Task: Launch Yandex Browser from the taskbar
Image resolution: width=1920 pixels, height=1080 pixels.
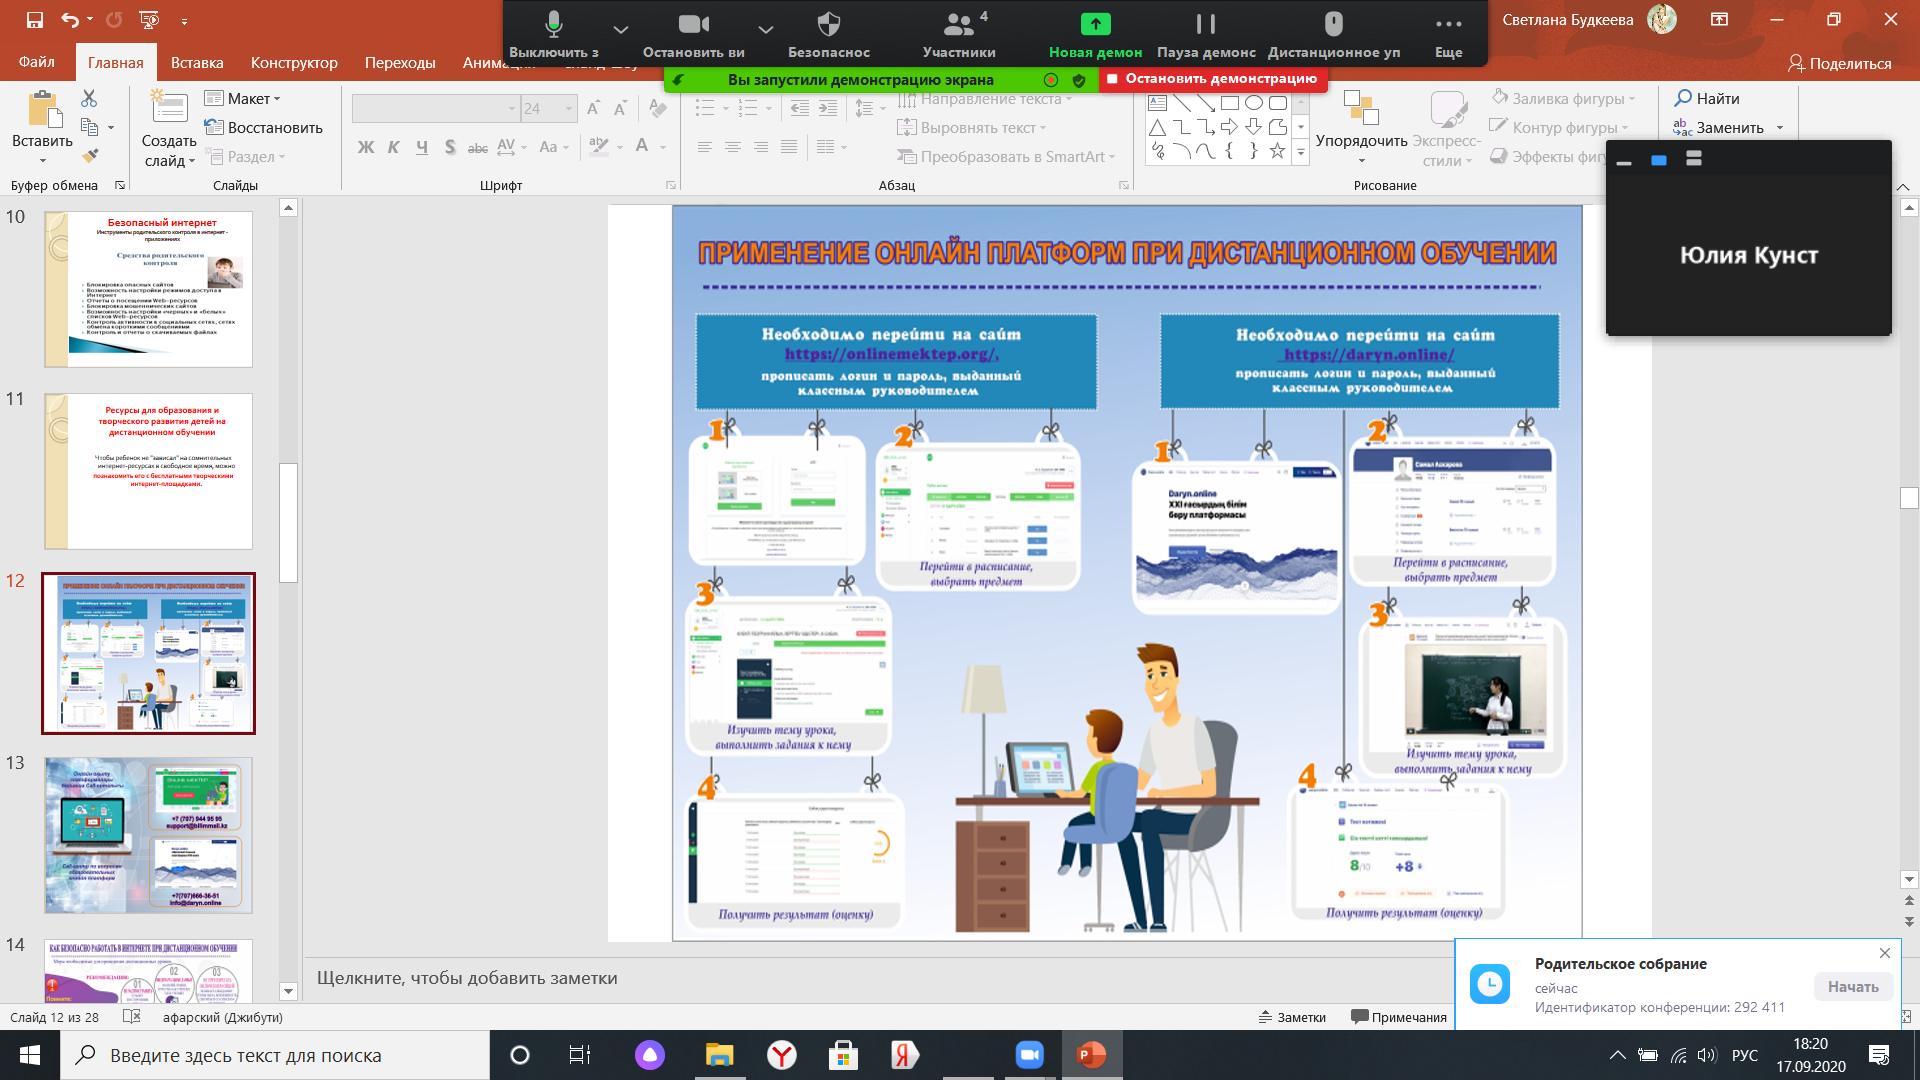Action: click(781, 1055)
